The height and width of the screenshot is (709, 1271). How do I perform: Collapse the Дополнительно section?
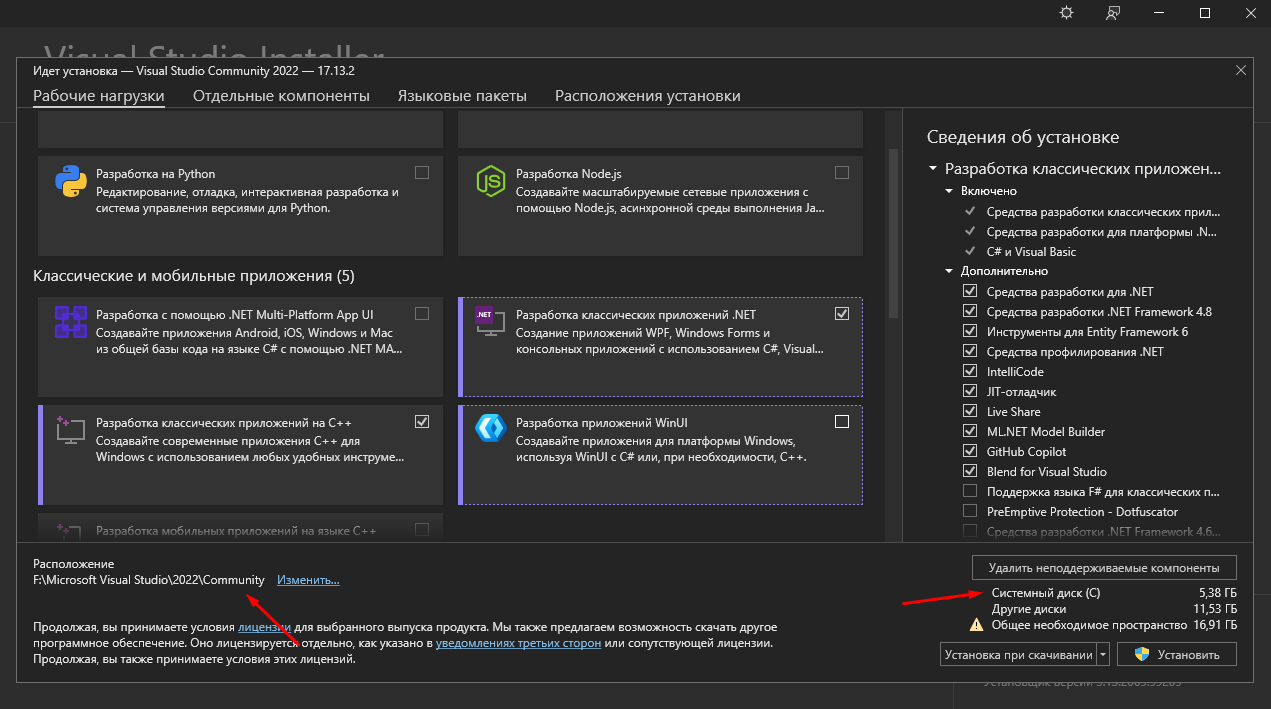[949, 270]
